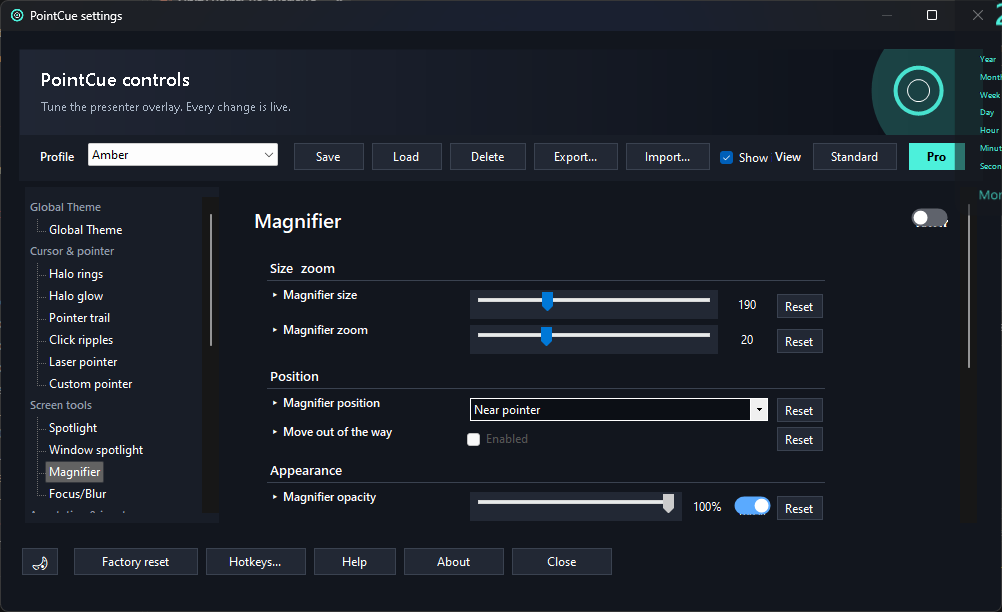Screen dimensions: 1002x612
Task: Save the current profile
Action: 328,157
